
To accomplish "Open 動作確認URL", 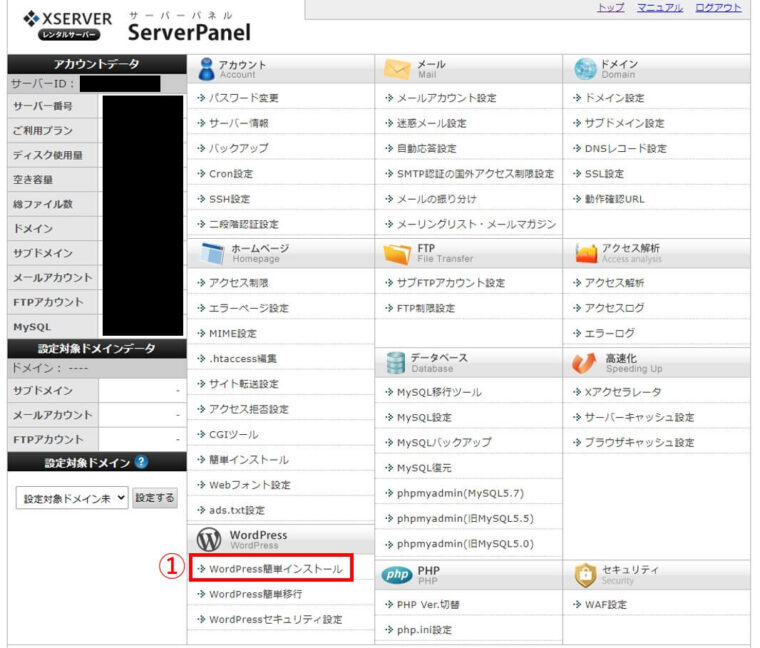I will [x=615, y=199].
